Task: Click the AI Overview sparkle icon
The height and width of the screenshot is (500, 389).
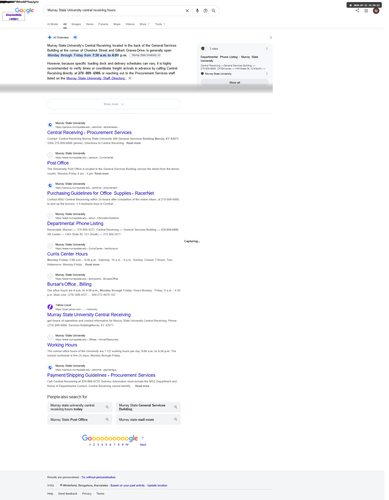Action: click(x=49, y=37)
